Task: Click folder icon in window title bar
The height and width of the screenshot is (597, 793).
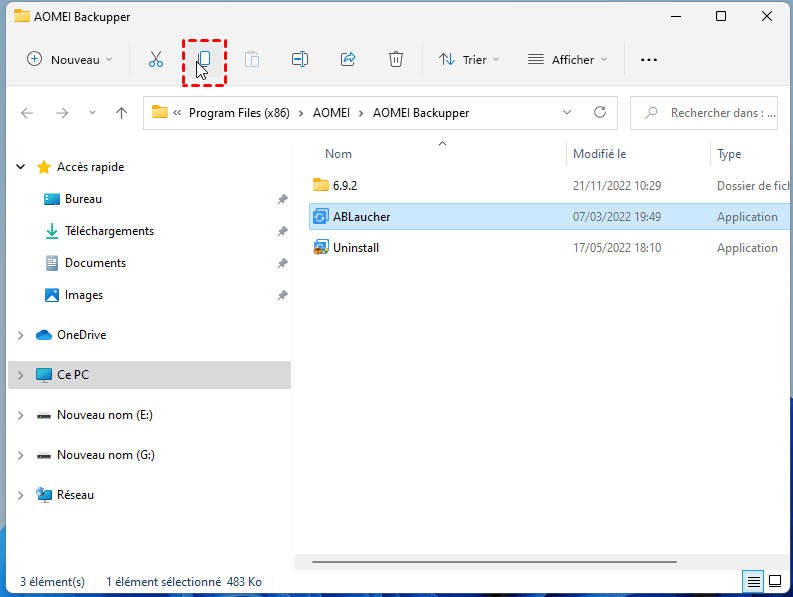Action: coord(22,16)
